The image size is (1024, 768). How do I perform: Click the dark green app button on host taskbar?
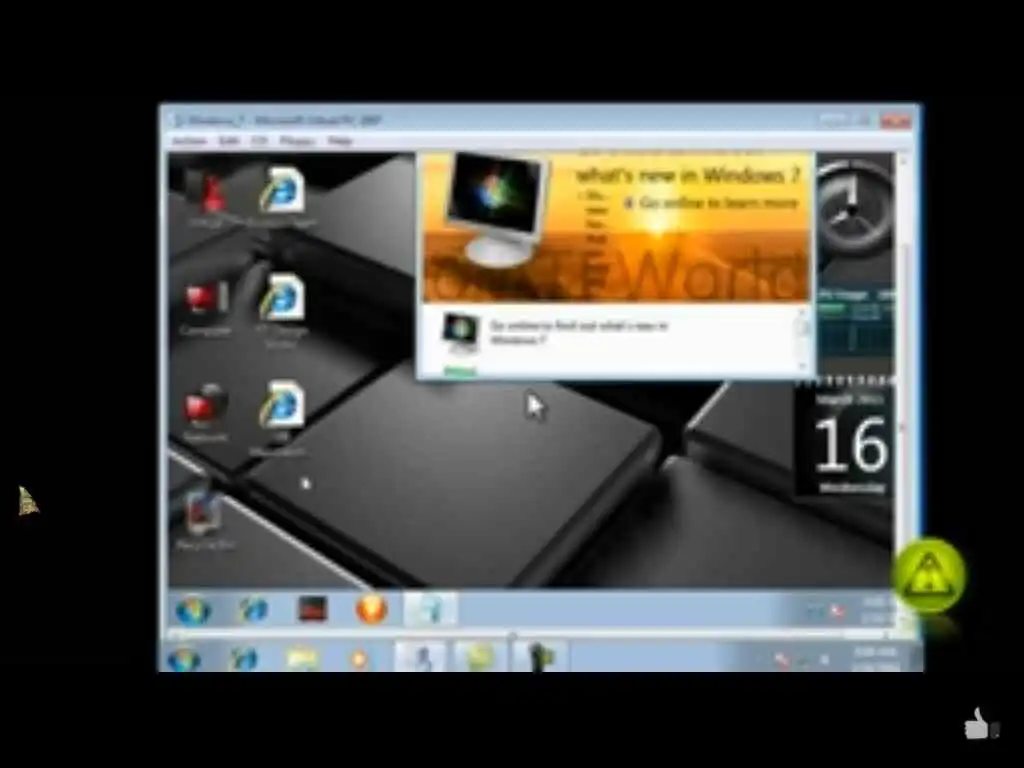click(x=539, y=656)
